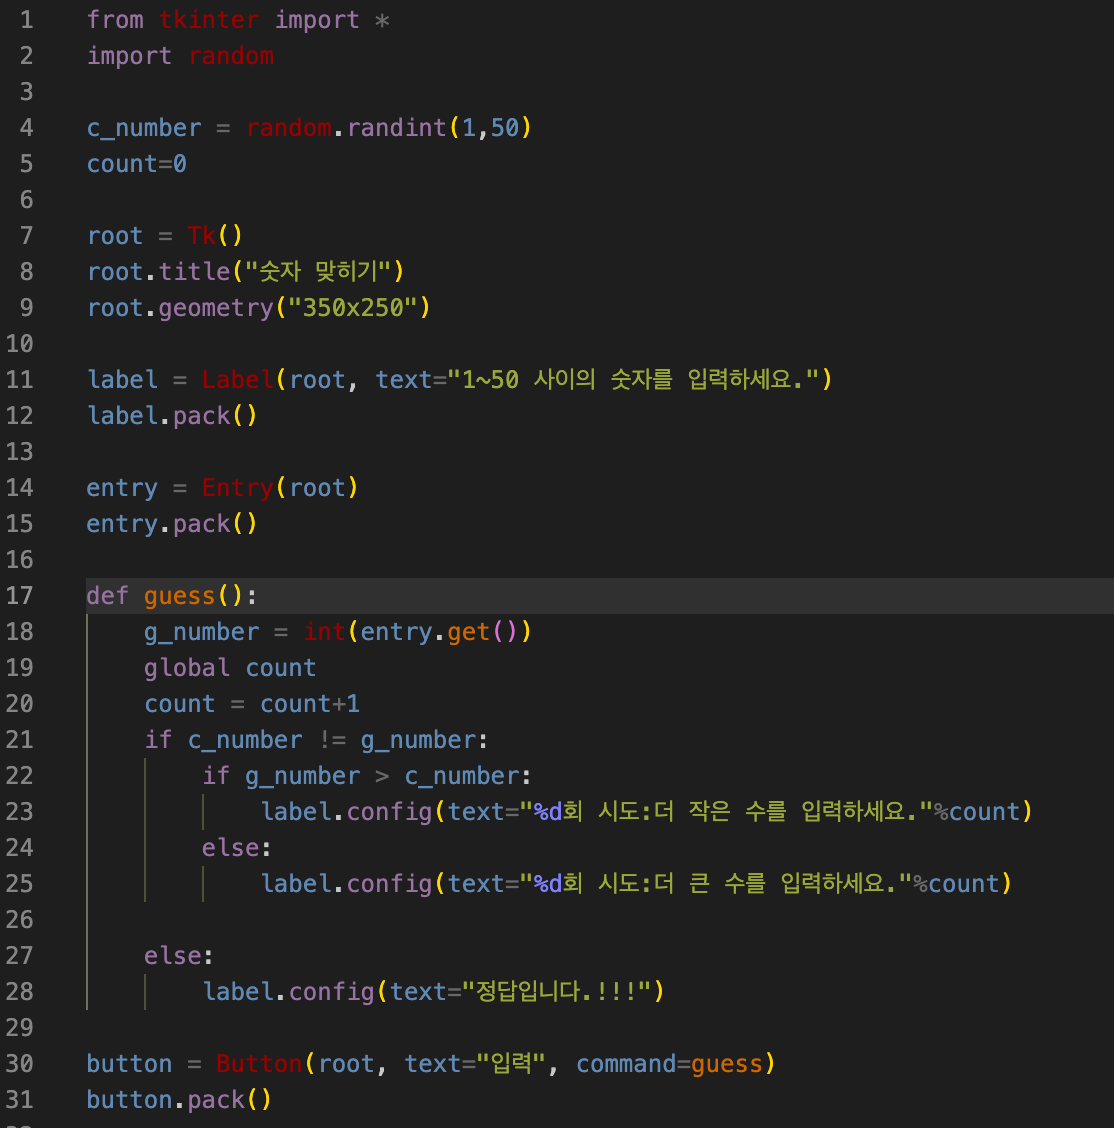The image size is (1114, 1128).
Task: Click the string "정답입니다.!!!" on line 28
Action: click(557, 991)
